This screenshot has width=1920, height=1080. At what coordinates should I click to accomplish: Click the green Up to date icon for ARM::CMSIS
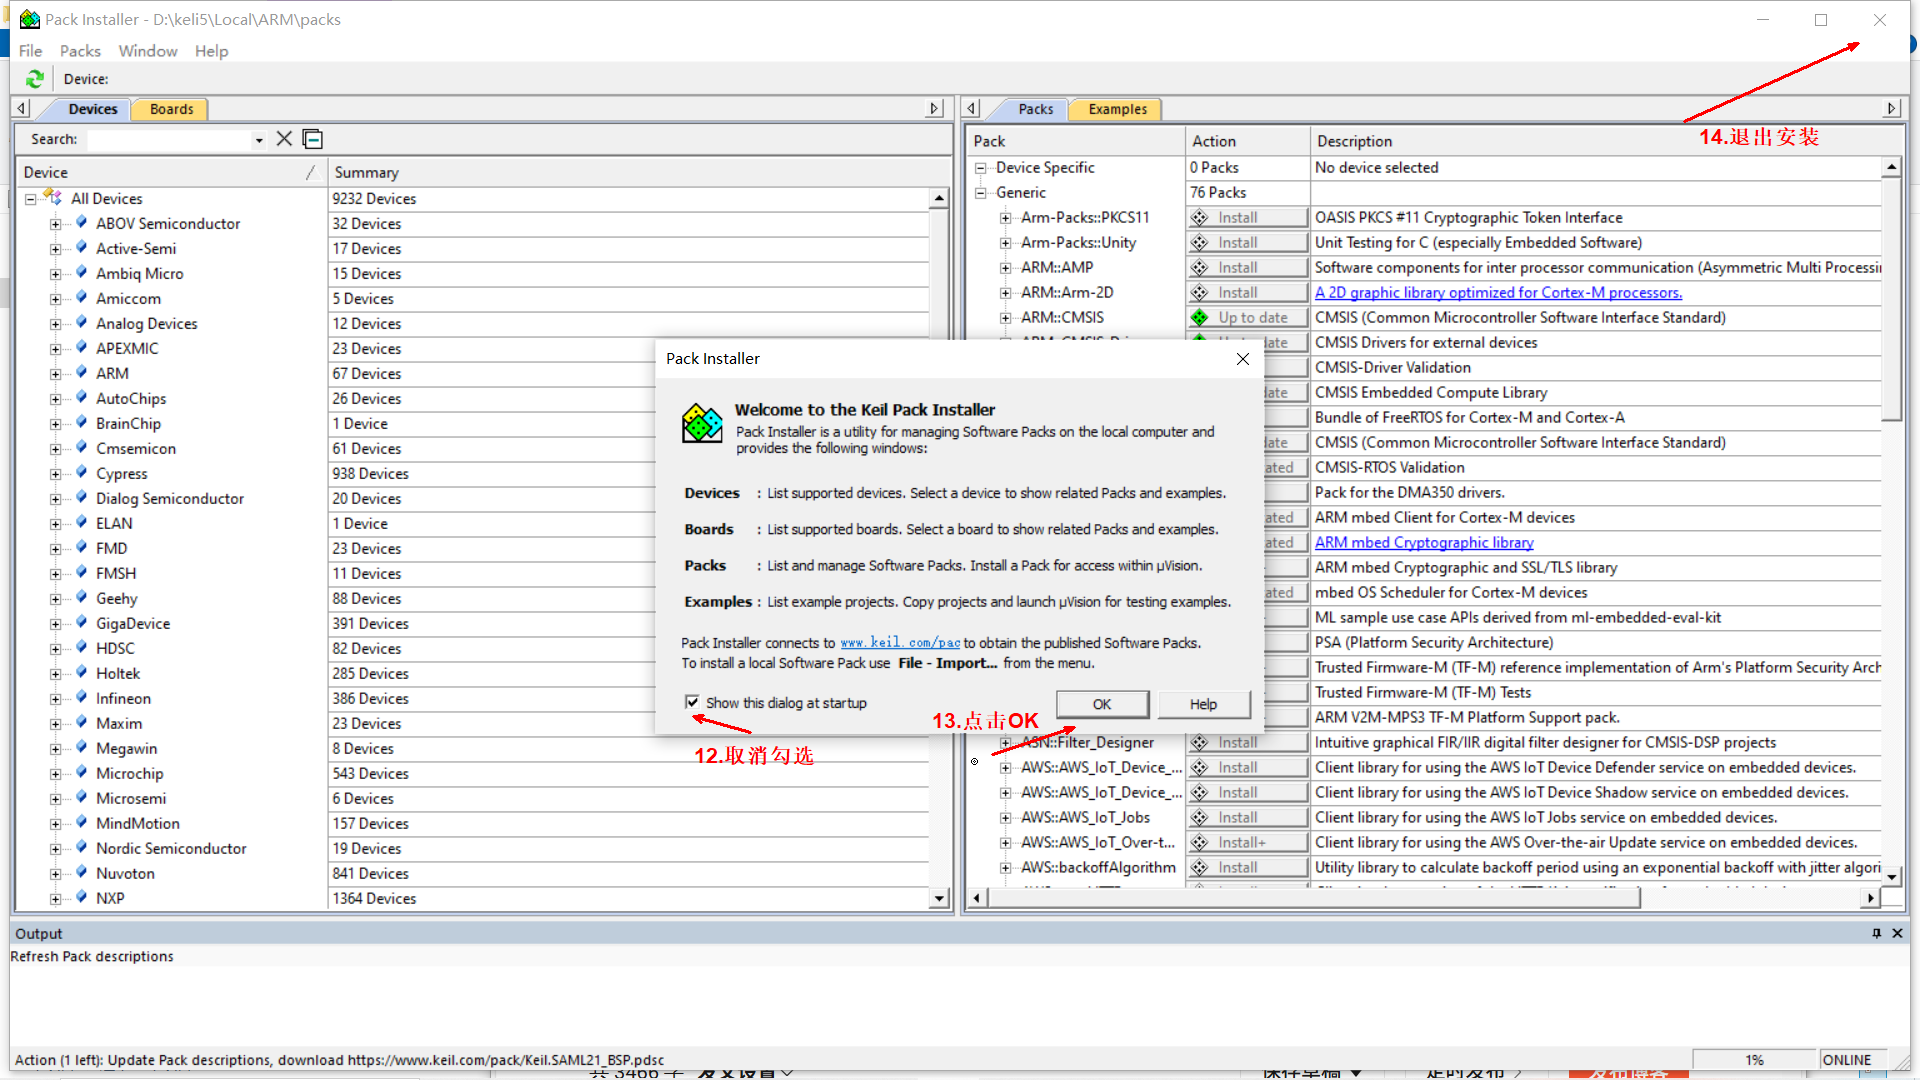click(1199, 318)
